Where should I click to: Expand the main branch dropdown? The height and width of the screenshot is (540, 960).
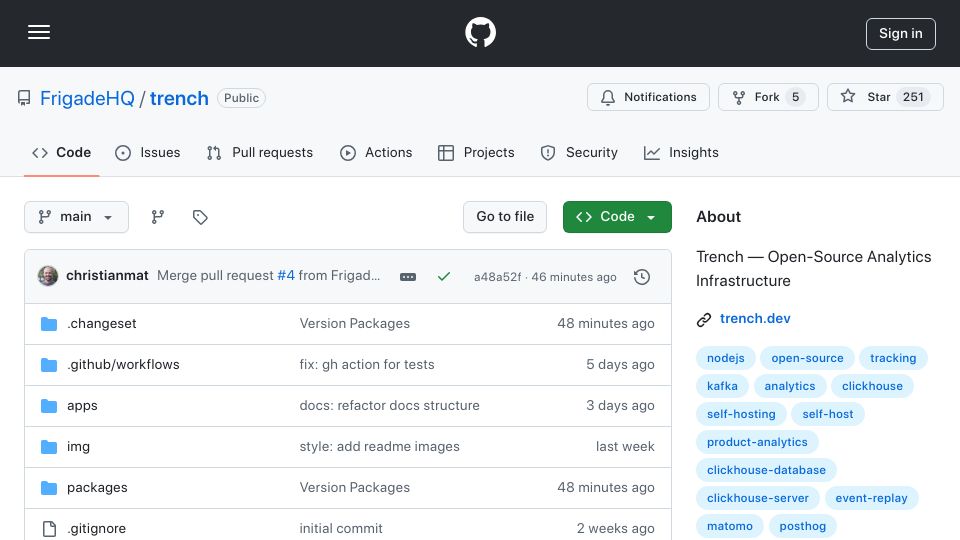[77, 217]
